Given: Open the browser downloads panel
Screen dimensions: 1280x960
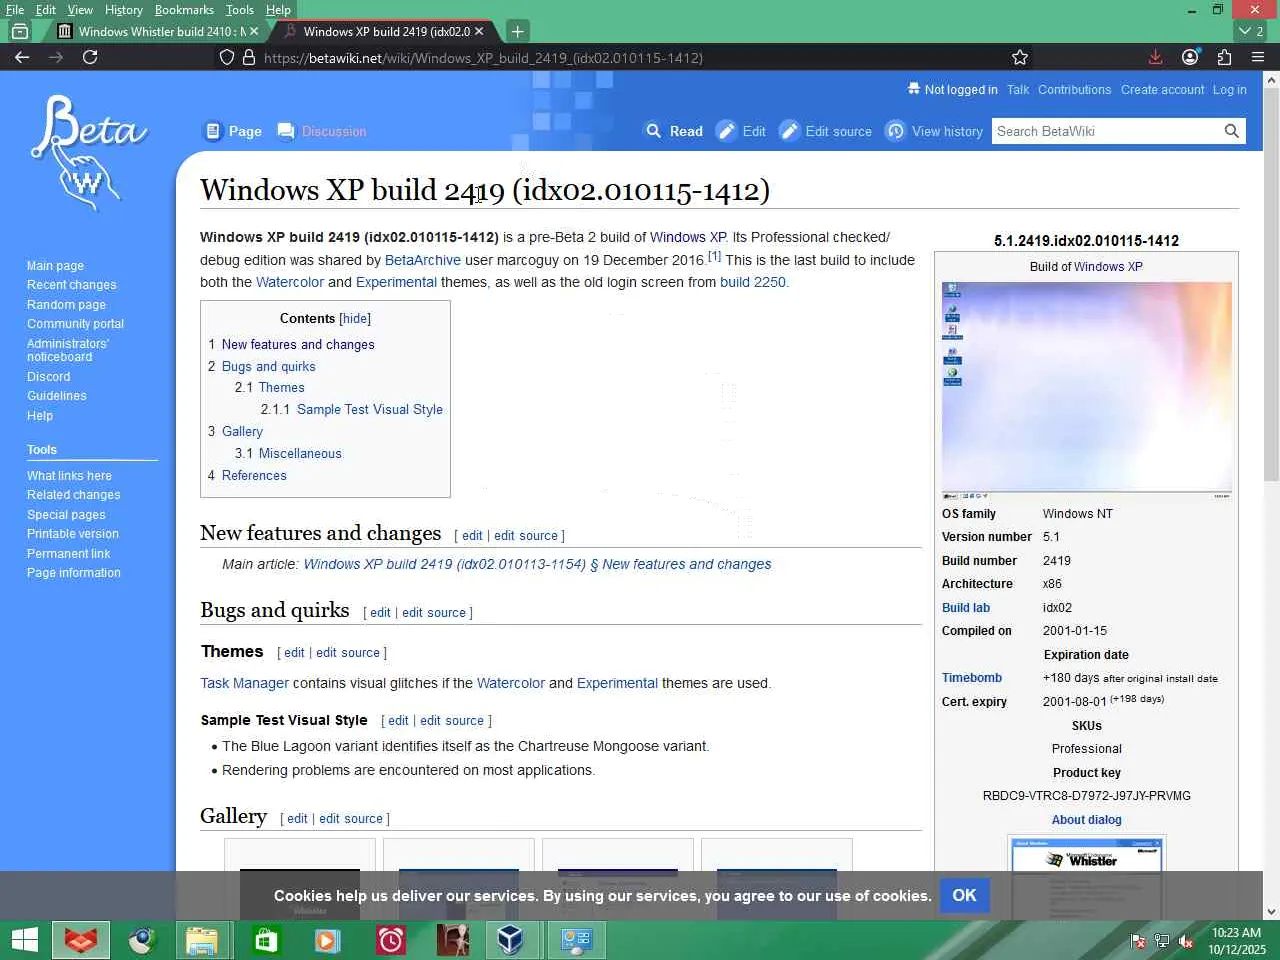Looking at the screenshot, I should click(1155, 57).
